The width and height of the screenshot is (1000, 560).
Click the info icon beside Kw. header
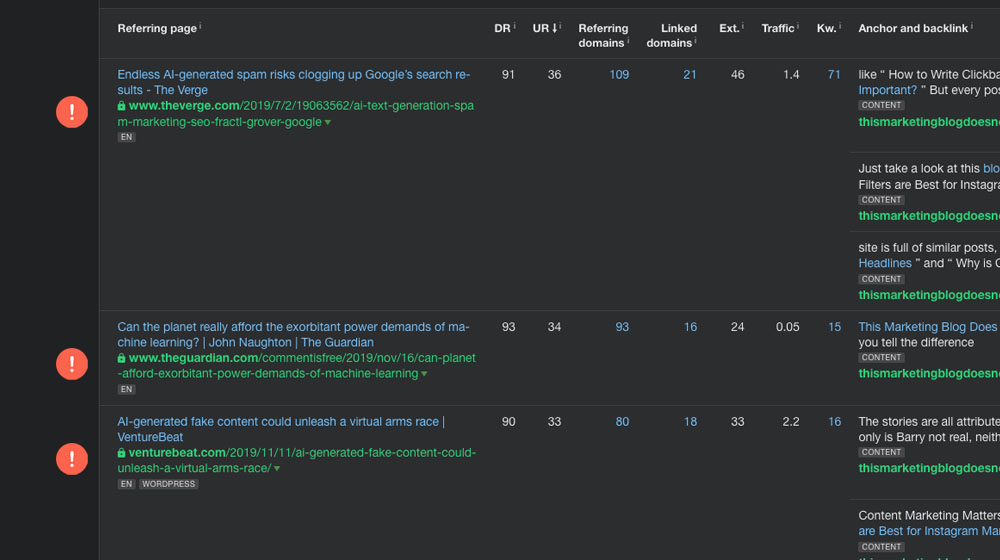coord(839,26)
